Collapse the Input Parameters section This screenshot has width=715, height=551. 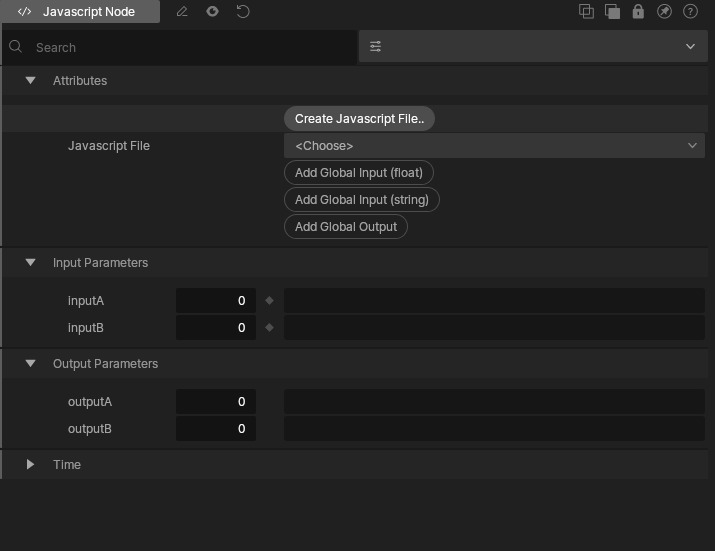(30, 263)
